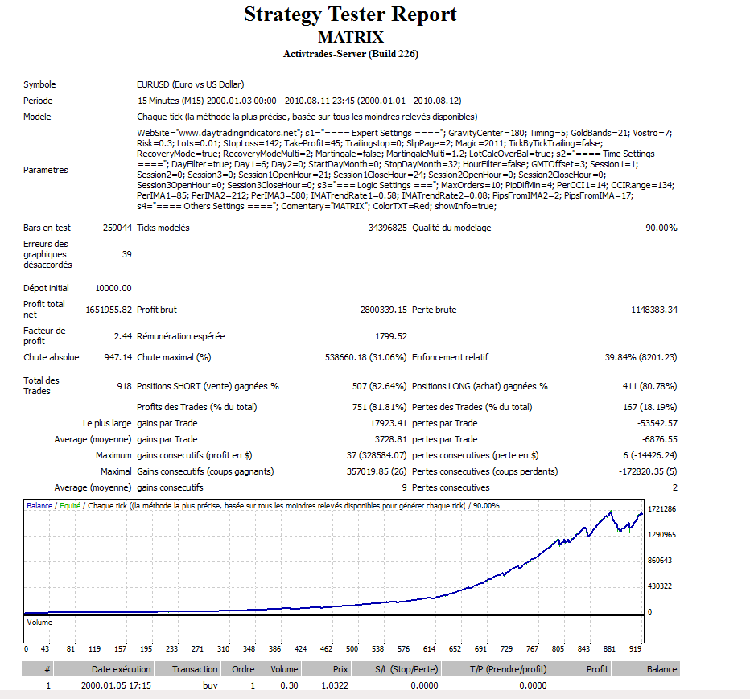Click the Chute maximal (%) label
The width and height of the screenshot is (750, 699).
[x=174, y=357]
